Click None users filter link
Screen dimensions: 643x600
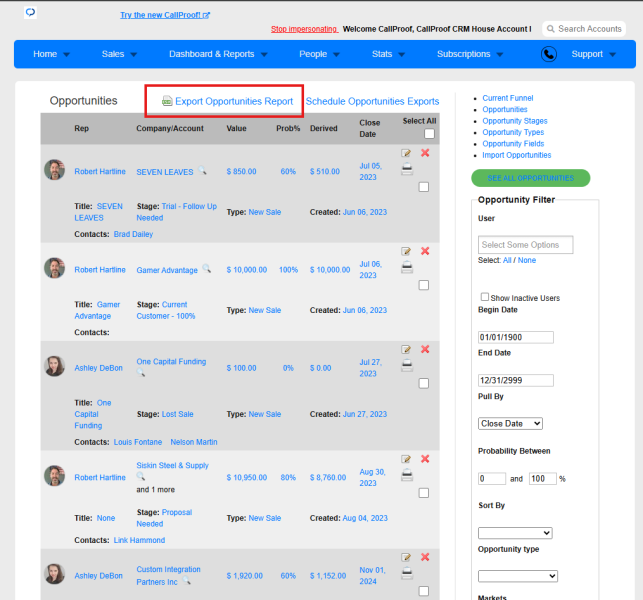pyautogui.click(x=527, y=260)
